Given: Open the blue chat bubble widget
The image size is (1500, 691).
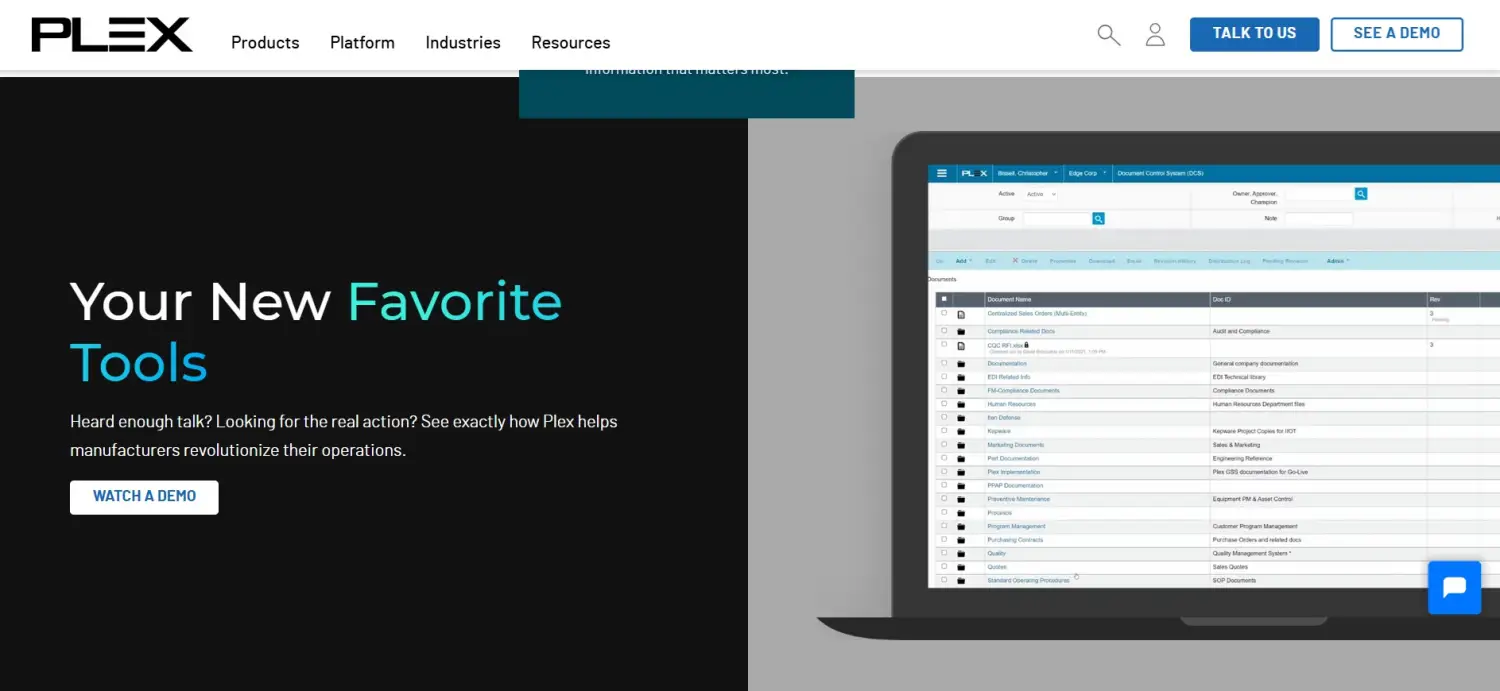Looking at the screenshot, I should (1454, 587).
